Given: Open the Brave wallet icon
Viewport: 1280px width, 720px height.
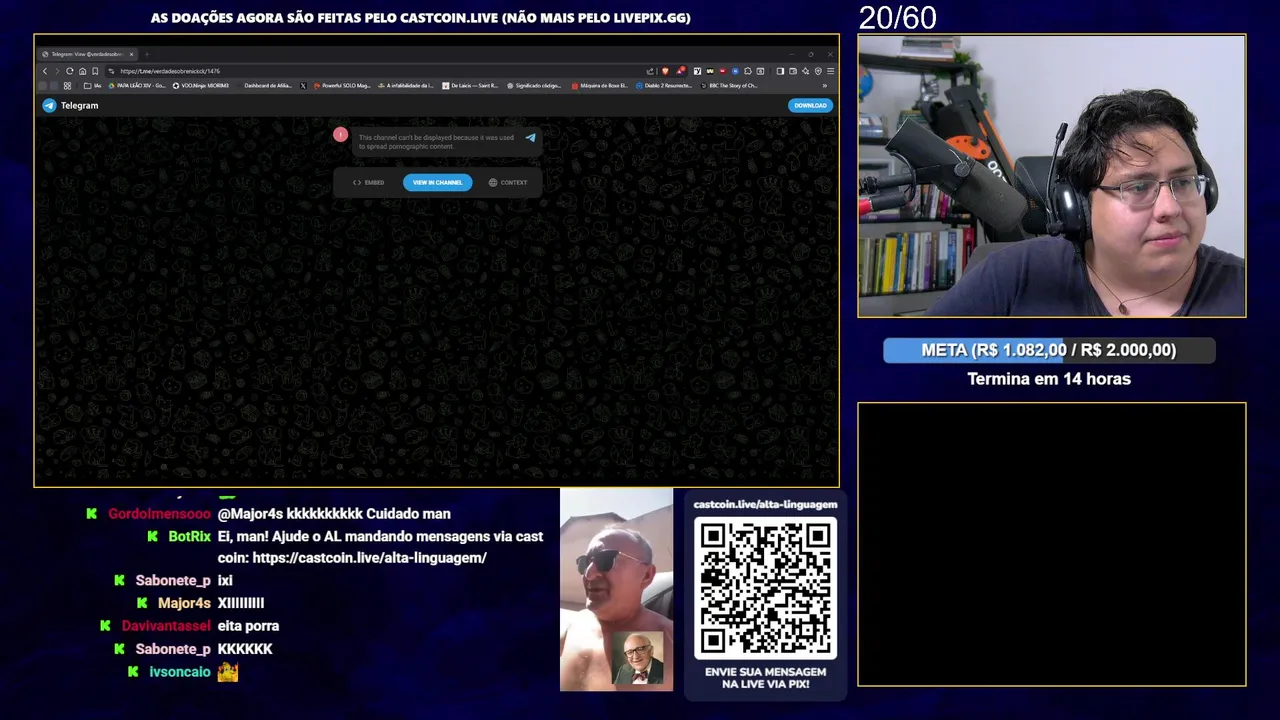Looking at the screenshot, I should [793, 71].
